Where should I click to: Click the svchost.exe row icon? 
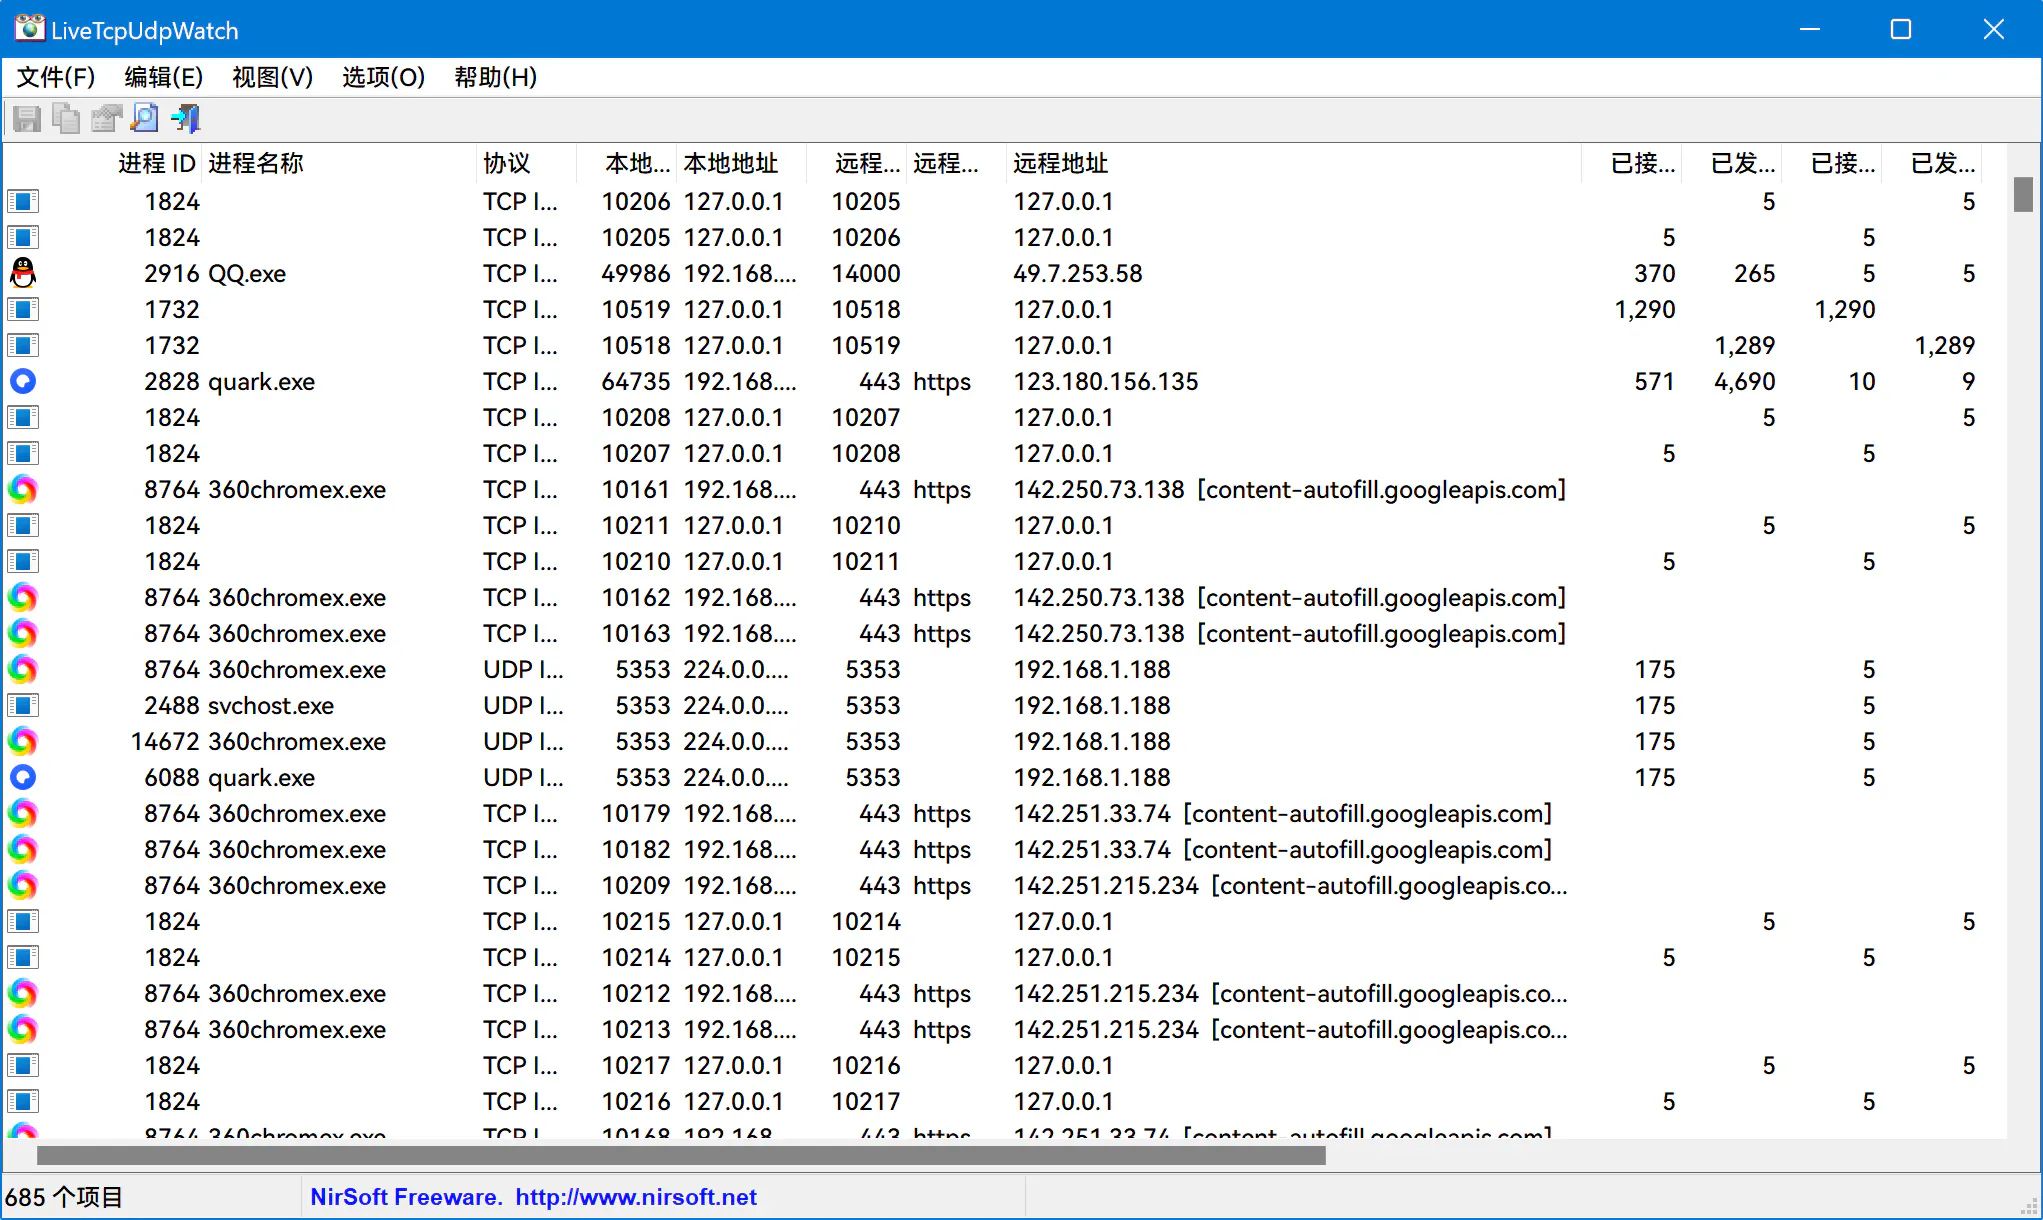coord(23,705)
